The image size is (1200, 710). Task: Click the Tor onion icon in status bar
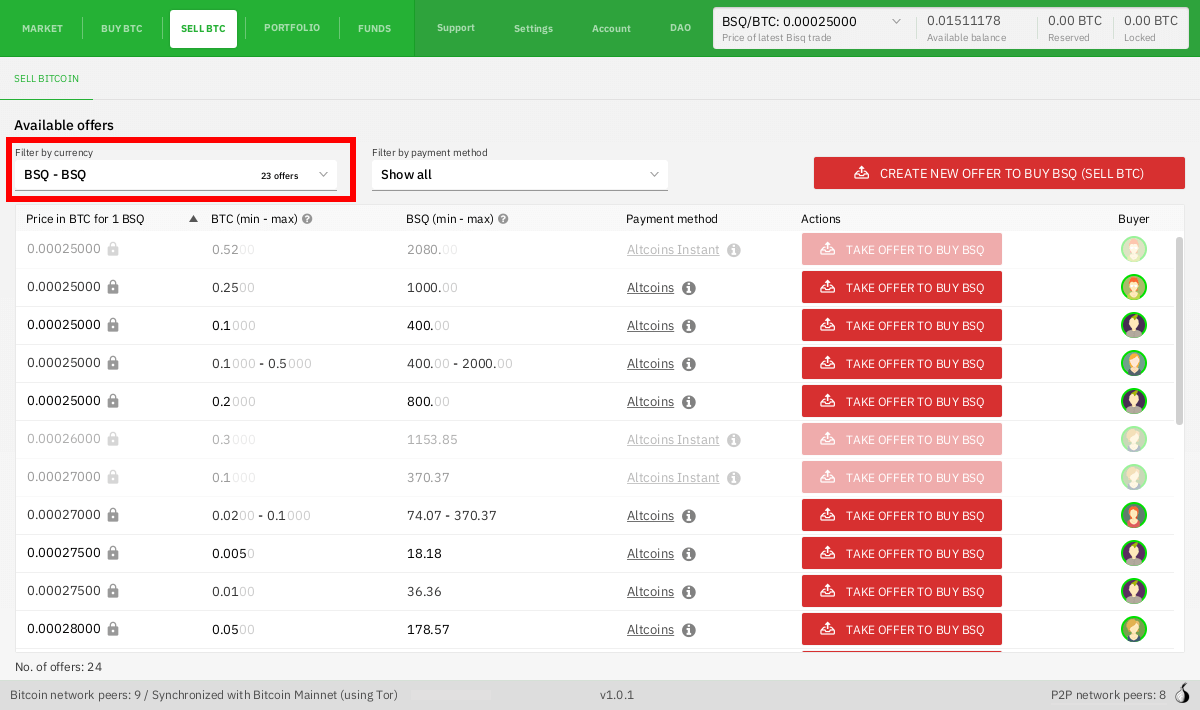(x=1182, y=694)
